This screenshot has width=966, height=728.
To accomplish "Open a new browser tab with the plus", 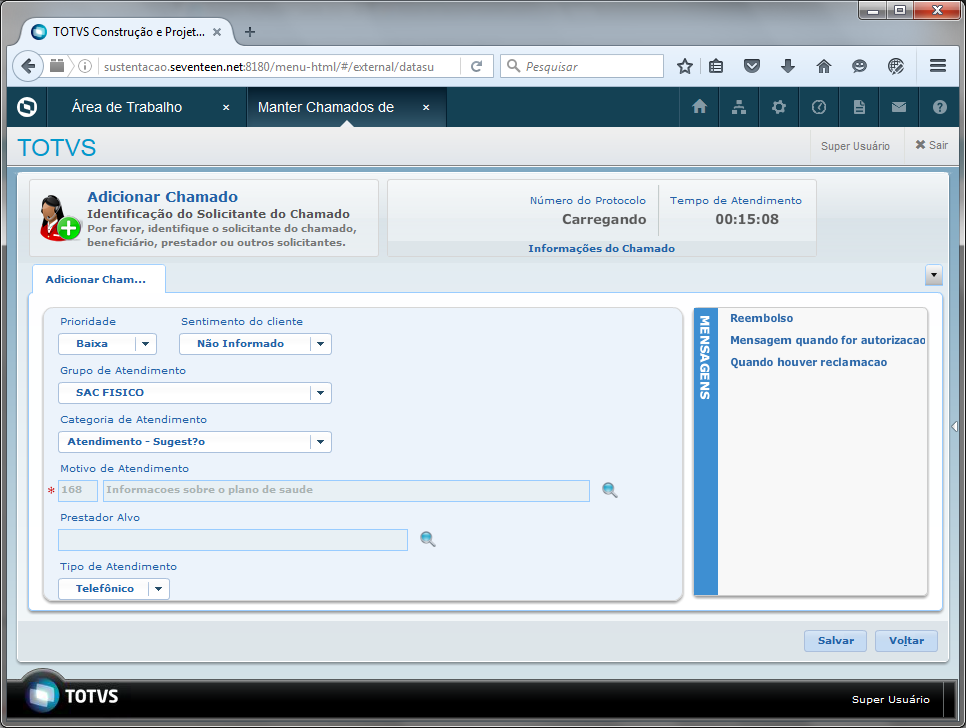I will (250, 32).
